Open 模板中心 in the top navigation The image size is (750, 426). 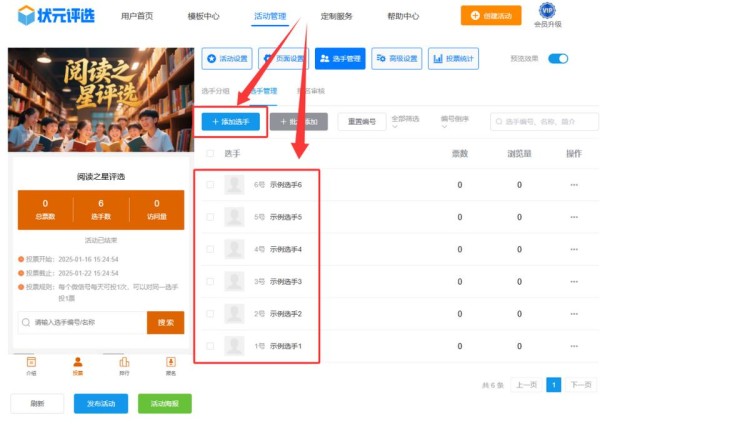click(204, 17)
